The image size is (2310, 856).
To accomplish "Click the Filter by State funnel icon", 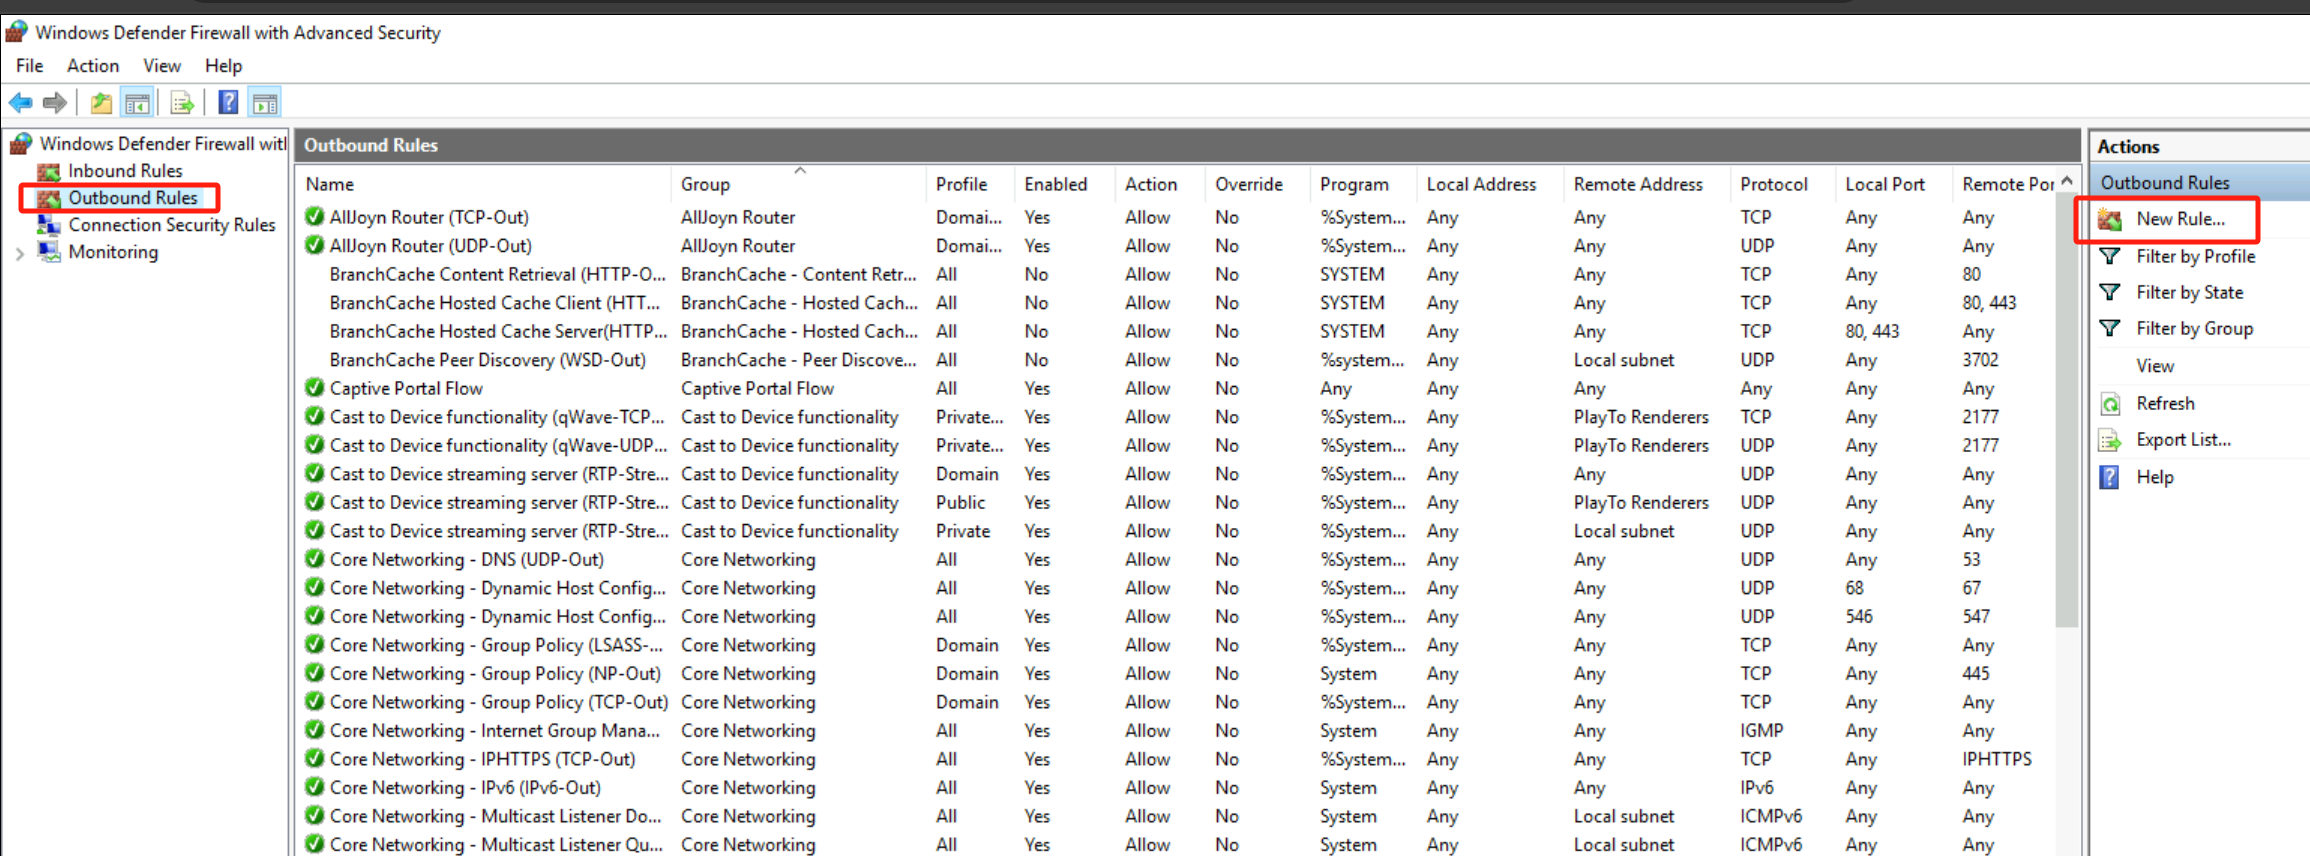I will point(2110,292).
